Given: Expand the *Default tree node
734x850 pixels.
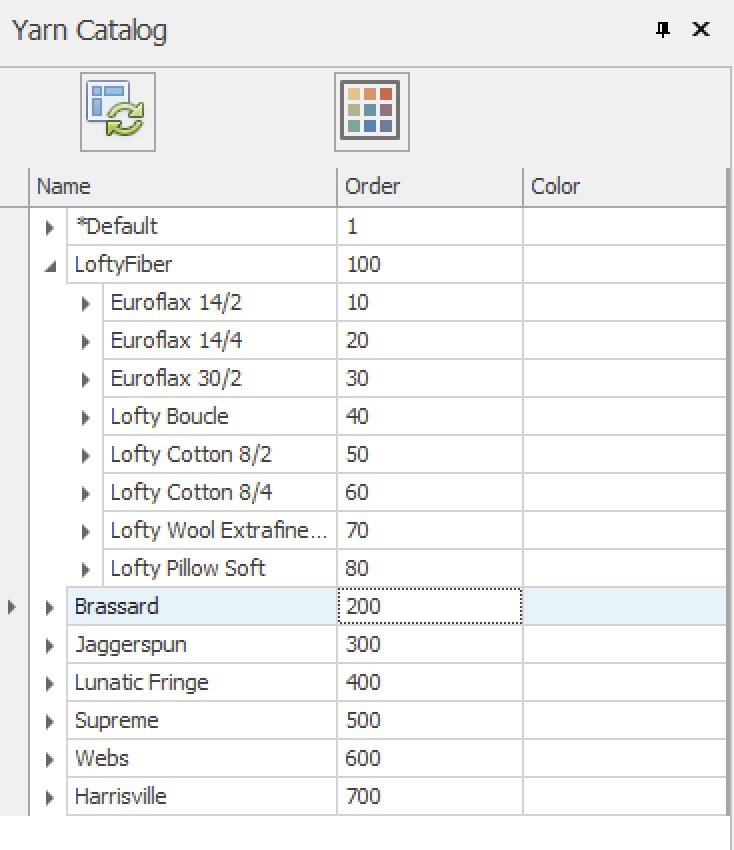Looking at the screenshot, I should (49, 227).
